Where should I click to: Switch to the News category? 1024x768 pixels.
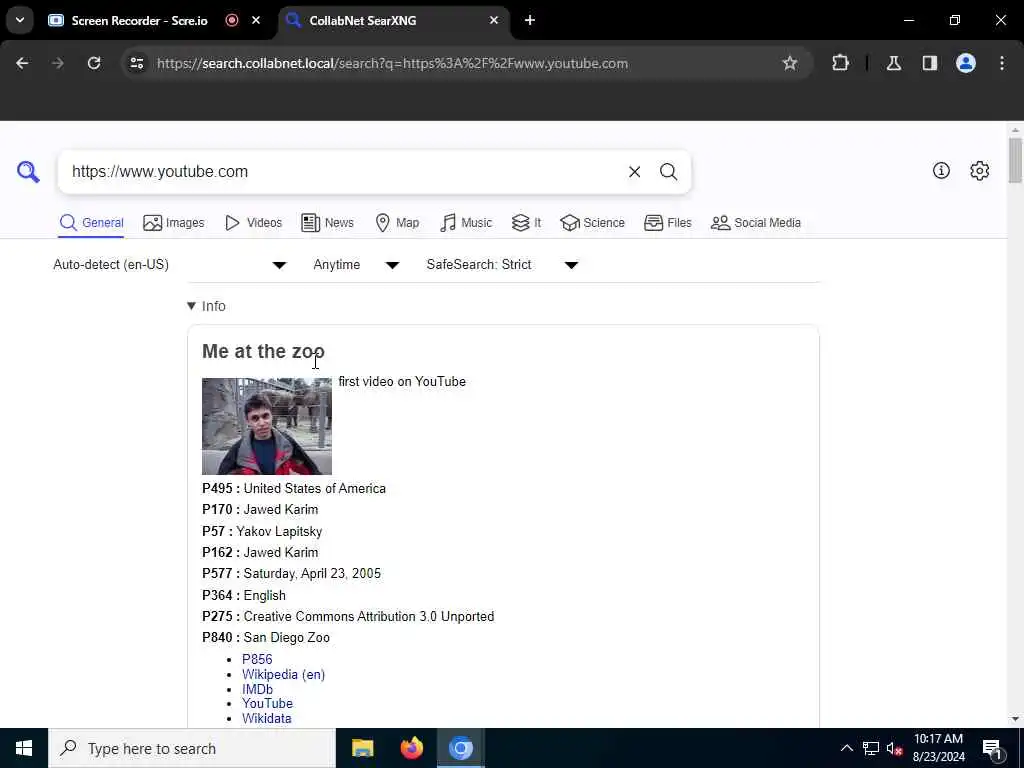pyautogui.click(x=327, y=223)
